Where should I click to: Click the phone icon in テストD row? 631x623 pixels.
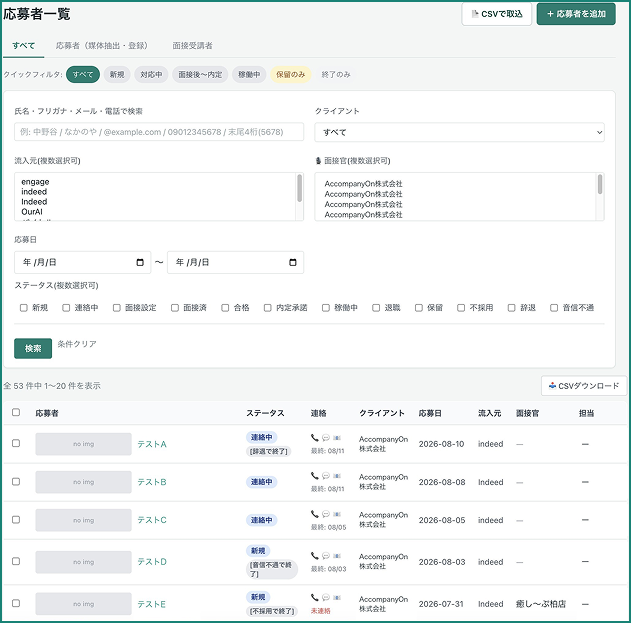[x=315, y=556]
